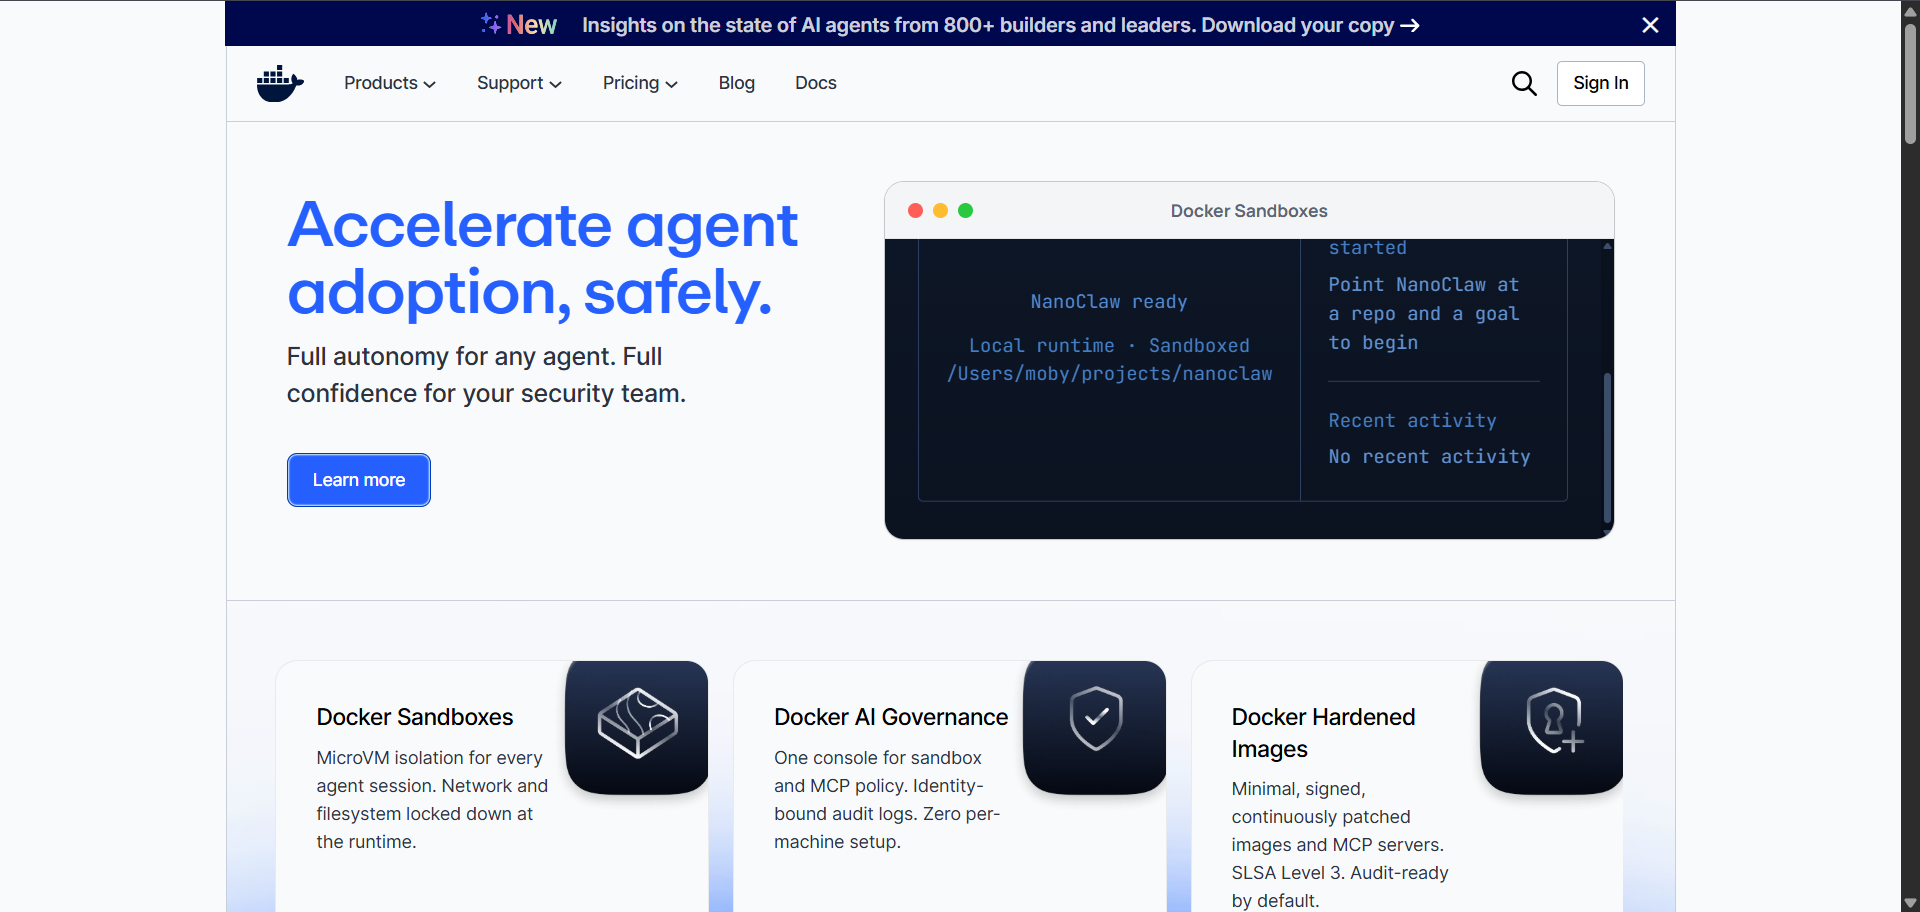
Task: Click 'Local runtime · Sandboxed' terminal text
Action: point(1109,346)
